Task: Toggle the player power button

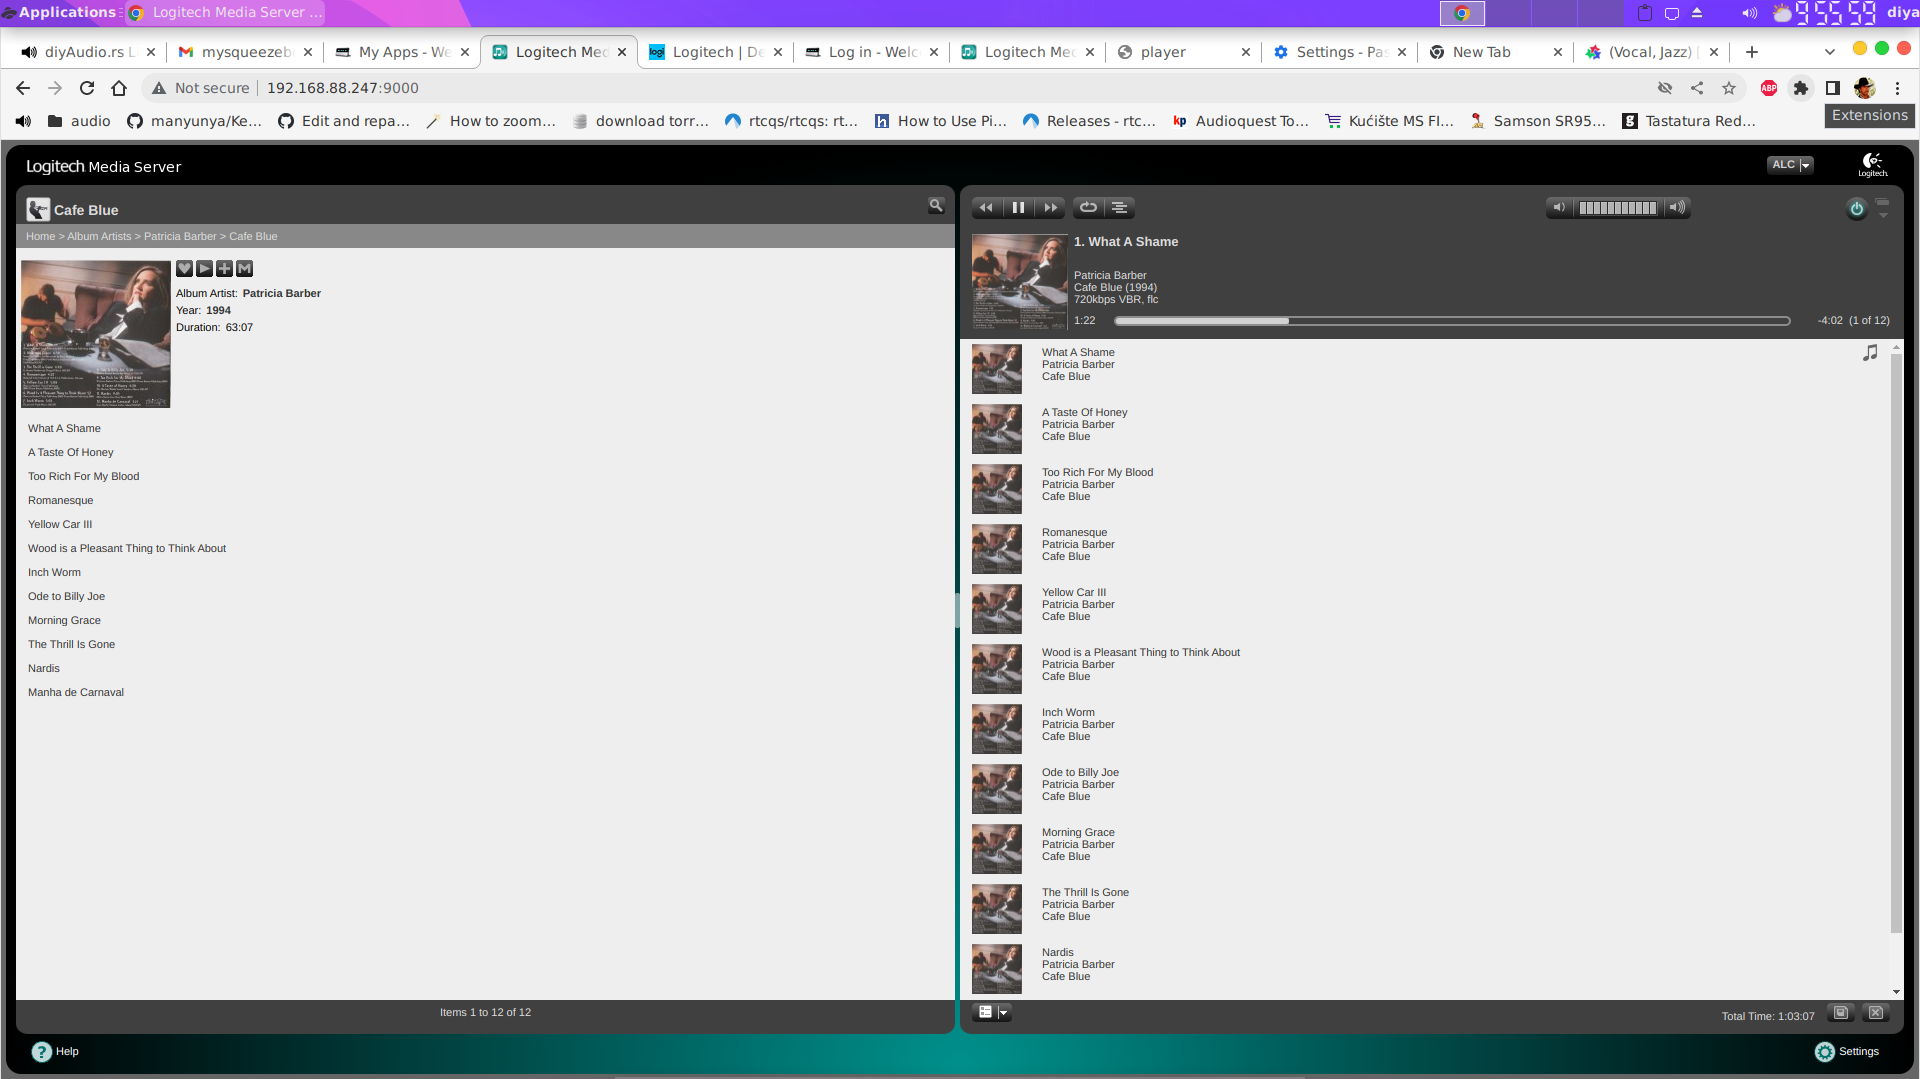Action: click(x=1856, y=209)
